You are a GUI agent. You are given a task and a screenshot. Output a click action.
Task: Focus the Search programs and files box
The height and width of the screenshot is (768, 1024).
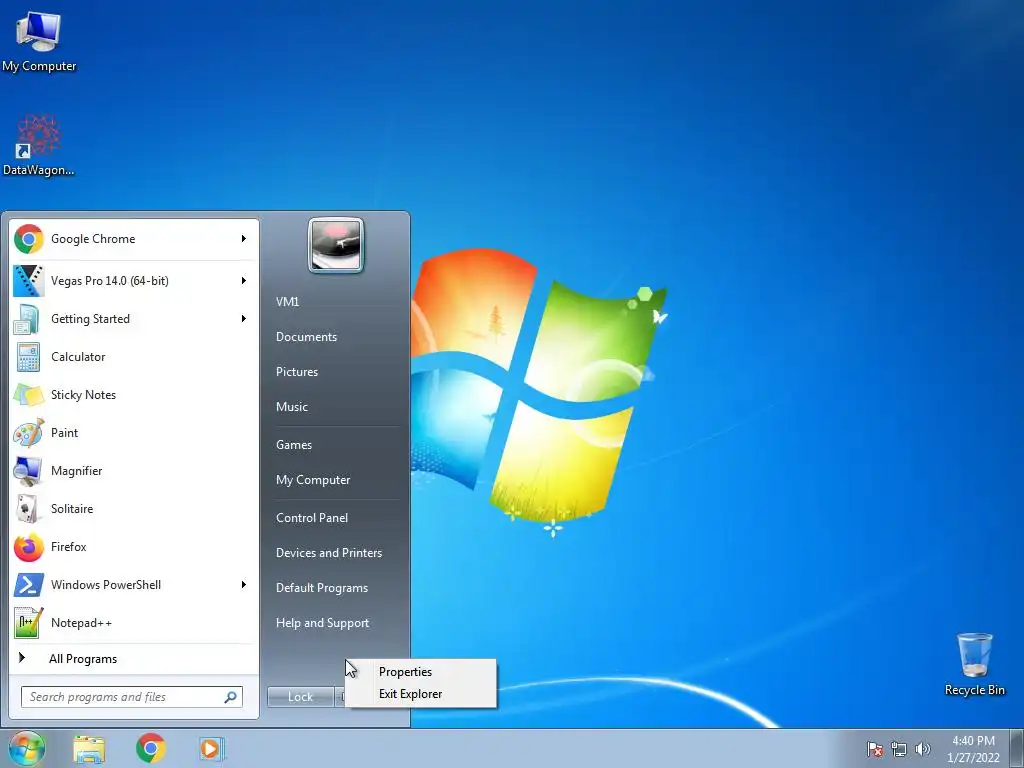(x=132, y=697)
